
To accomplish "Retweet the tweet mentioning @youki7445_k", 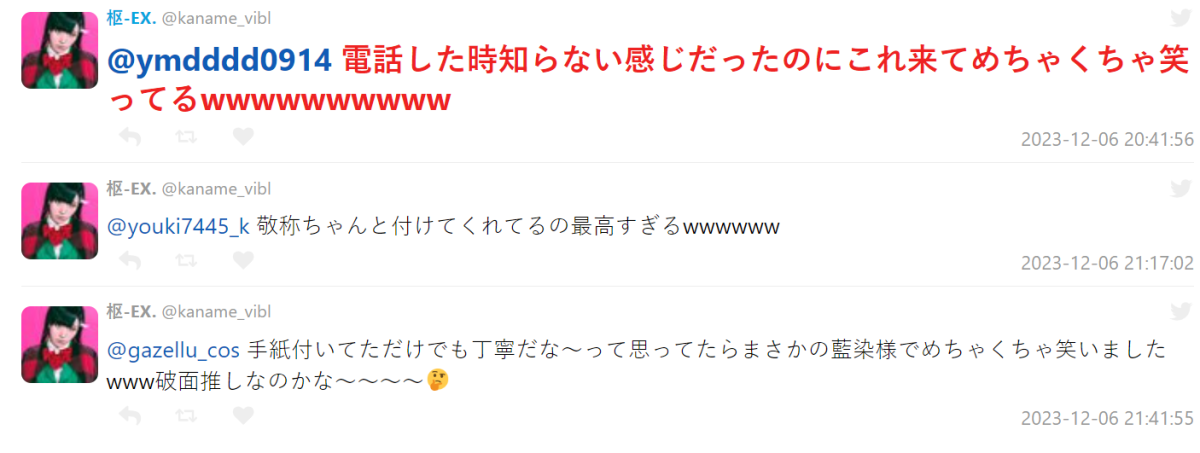I will tap(186, 260).
